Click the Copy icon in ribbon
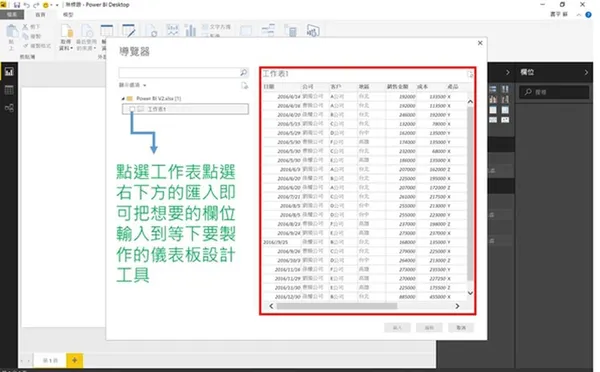 (25, 36)
